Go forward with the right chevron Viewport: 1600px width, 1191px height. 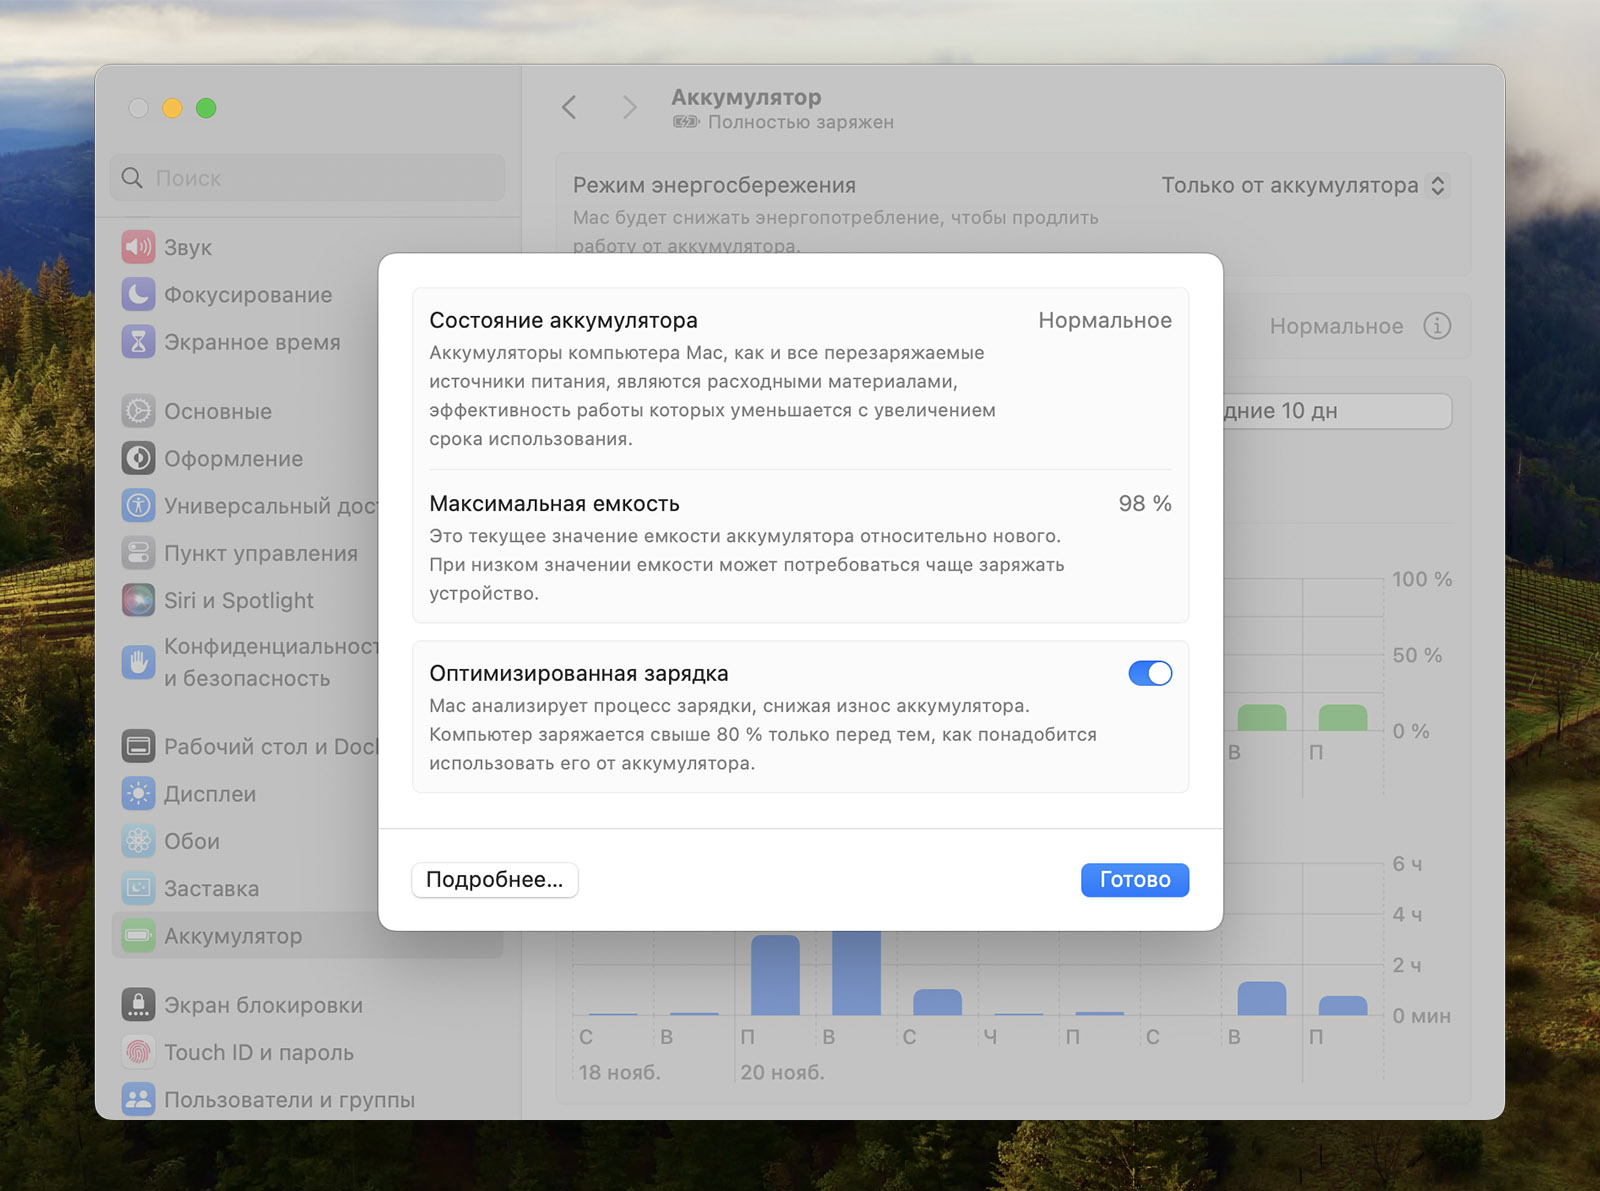tap(629, 108)
